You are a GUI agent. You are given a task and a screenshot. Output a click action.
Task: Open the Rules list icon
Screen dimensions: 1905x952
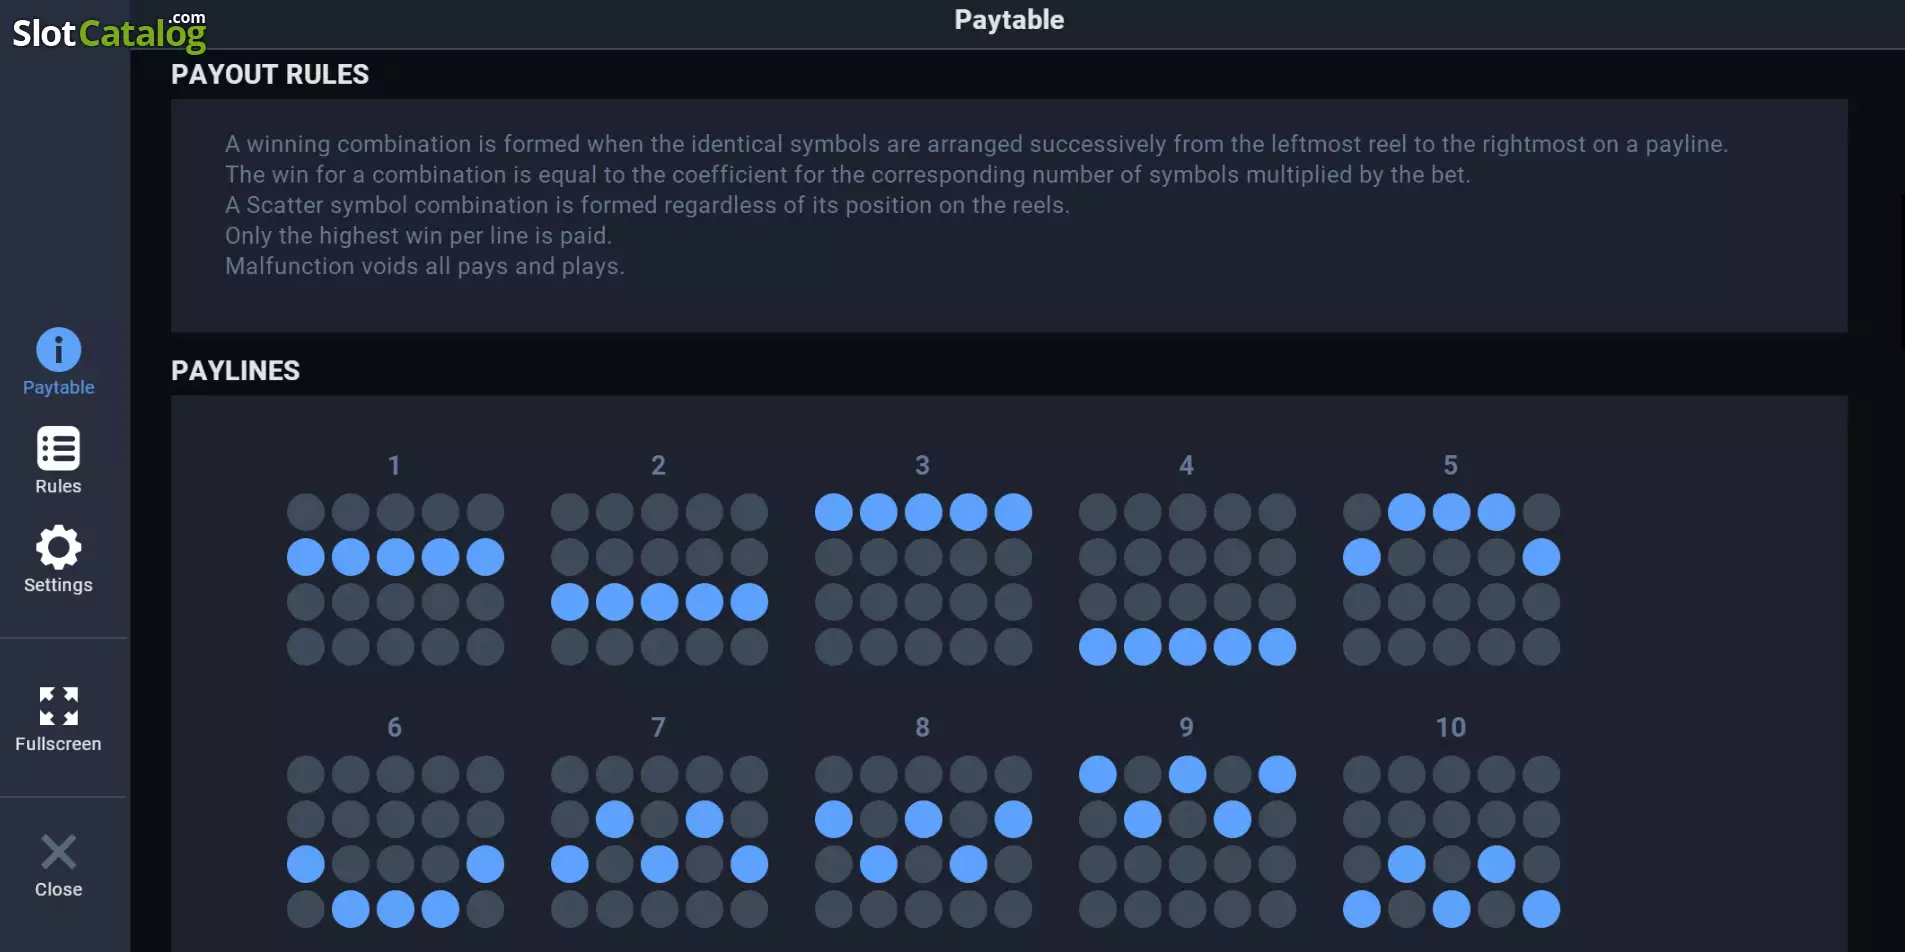pyautogui.click(x=58, y=449)
